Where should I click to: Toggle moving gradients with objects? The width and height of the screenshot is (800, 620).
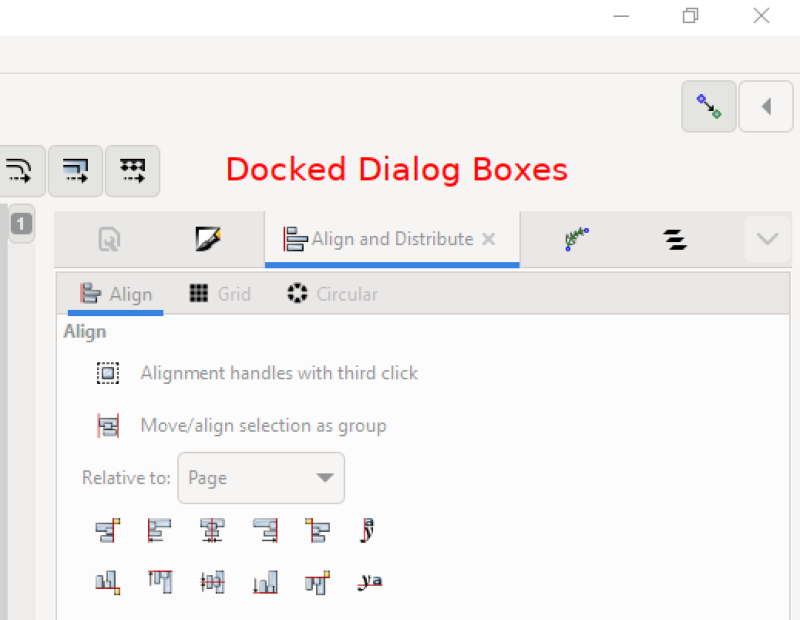click(x=76, y=170)
